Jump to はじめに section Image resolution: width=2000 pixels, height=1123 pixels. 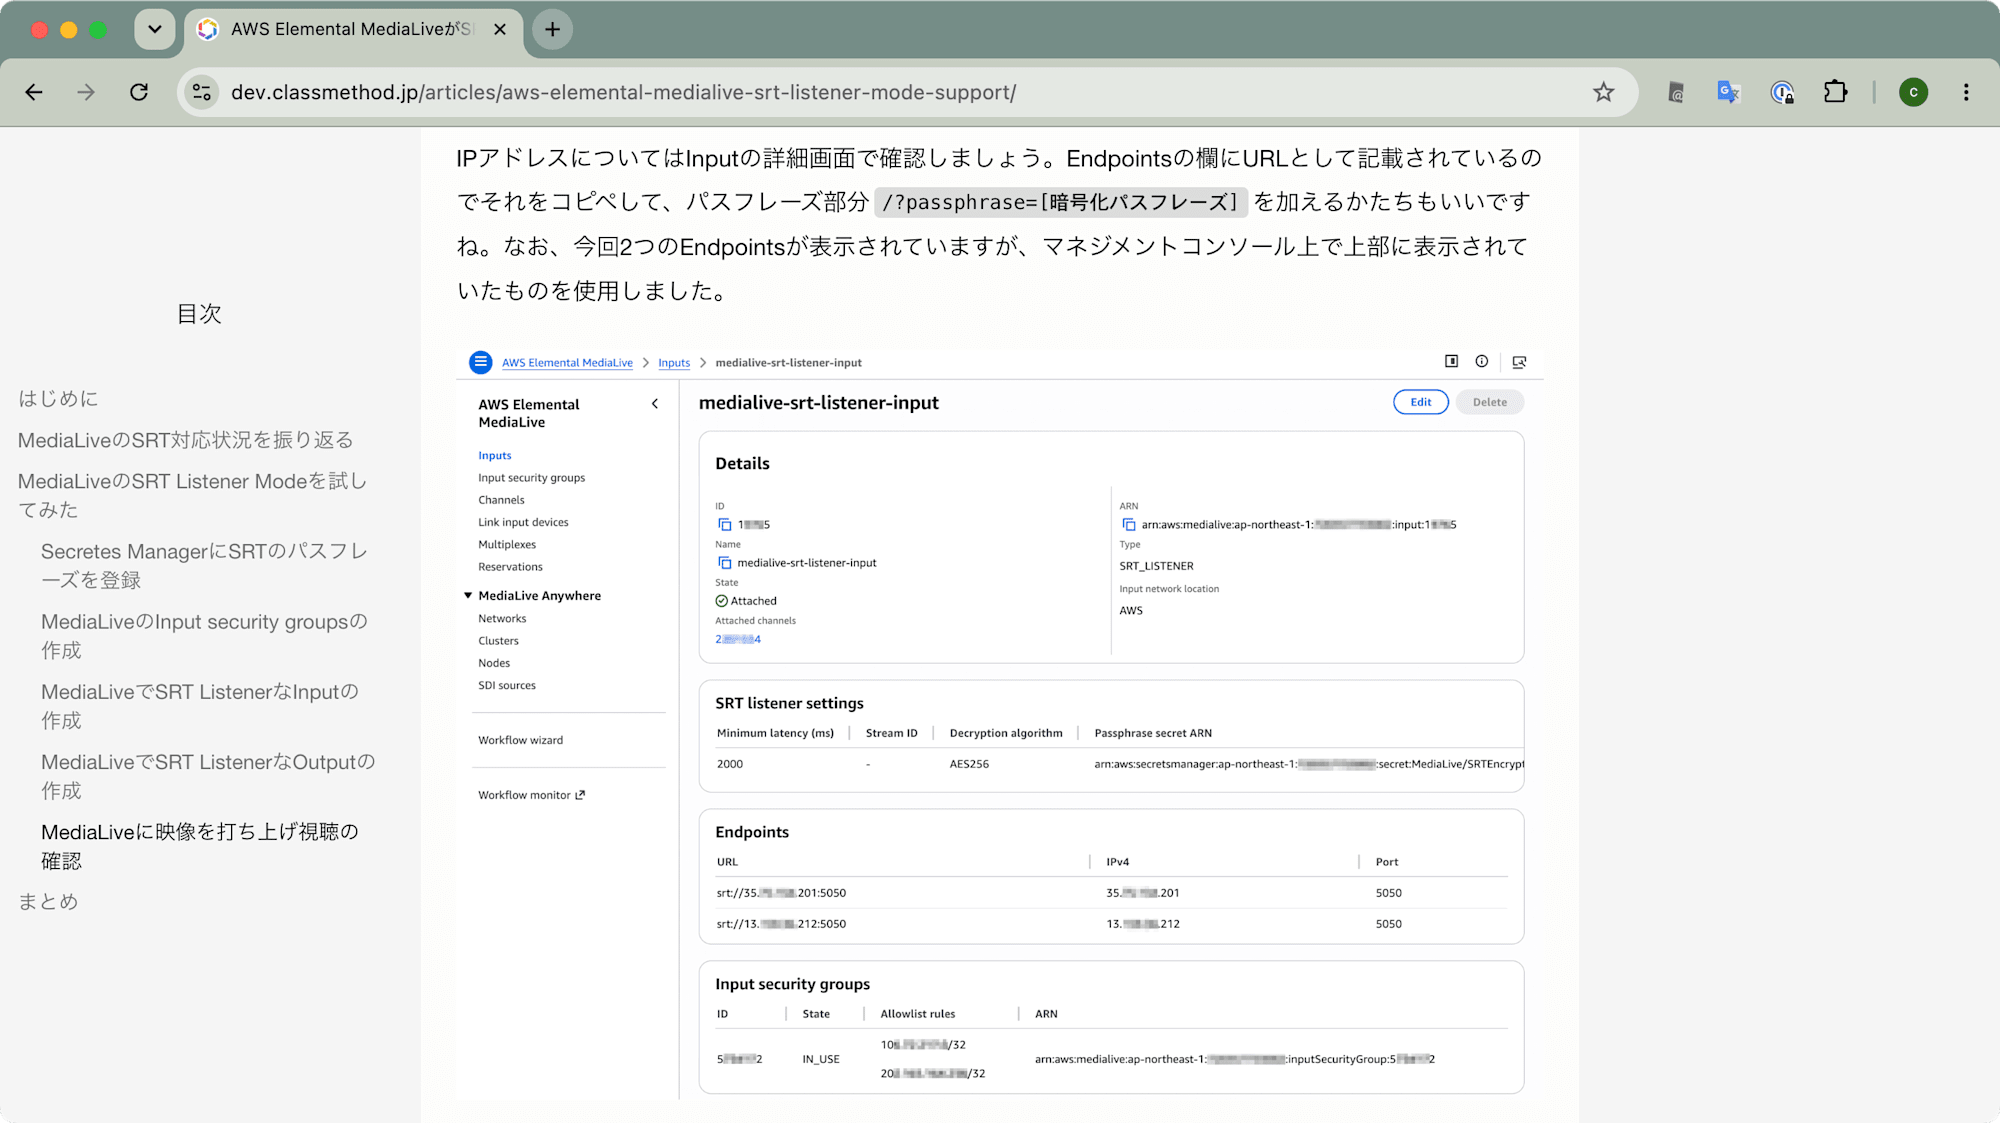tap(58, 398)
